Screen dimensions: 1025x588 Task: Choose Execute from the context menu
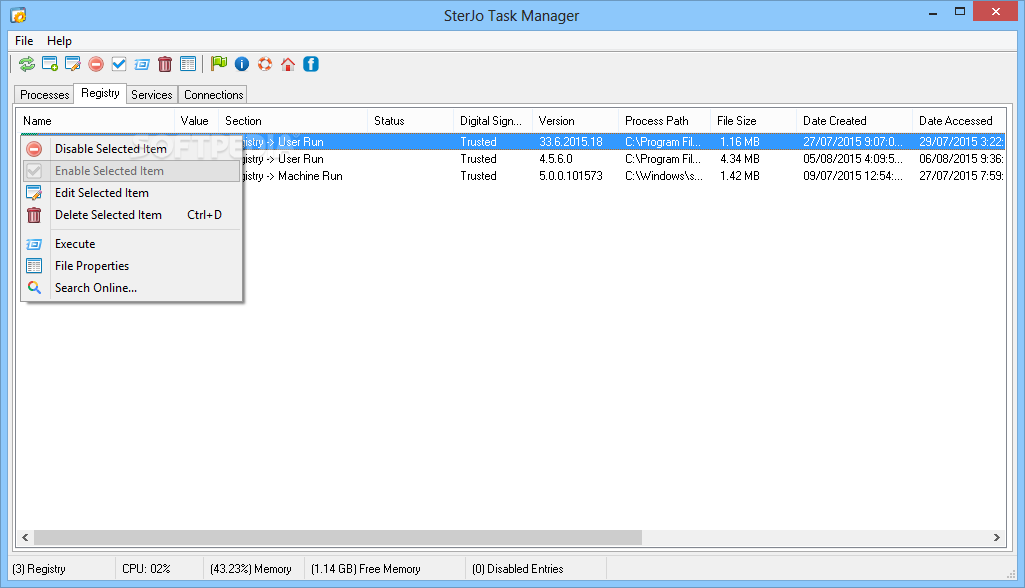pyautogui.click(x=131, y=244)
